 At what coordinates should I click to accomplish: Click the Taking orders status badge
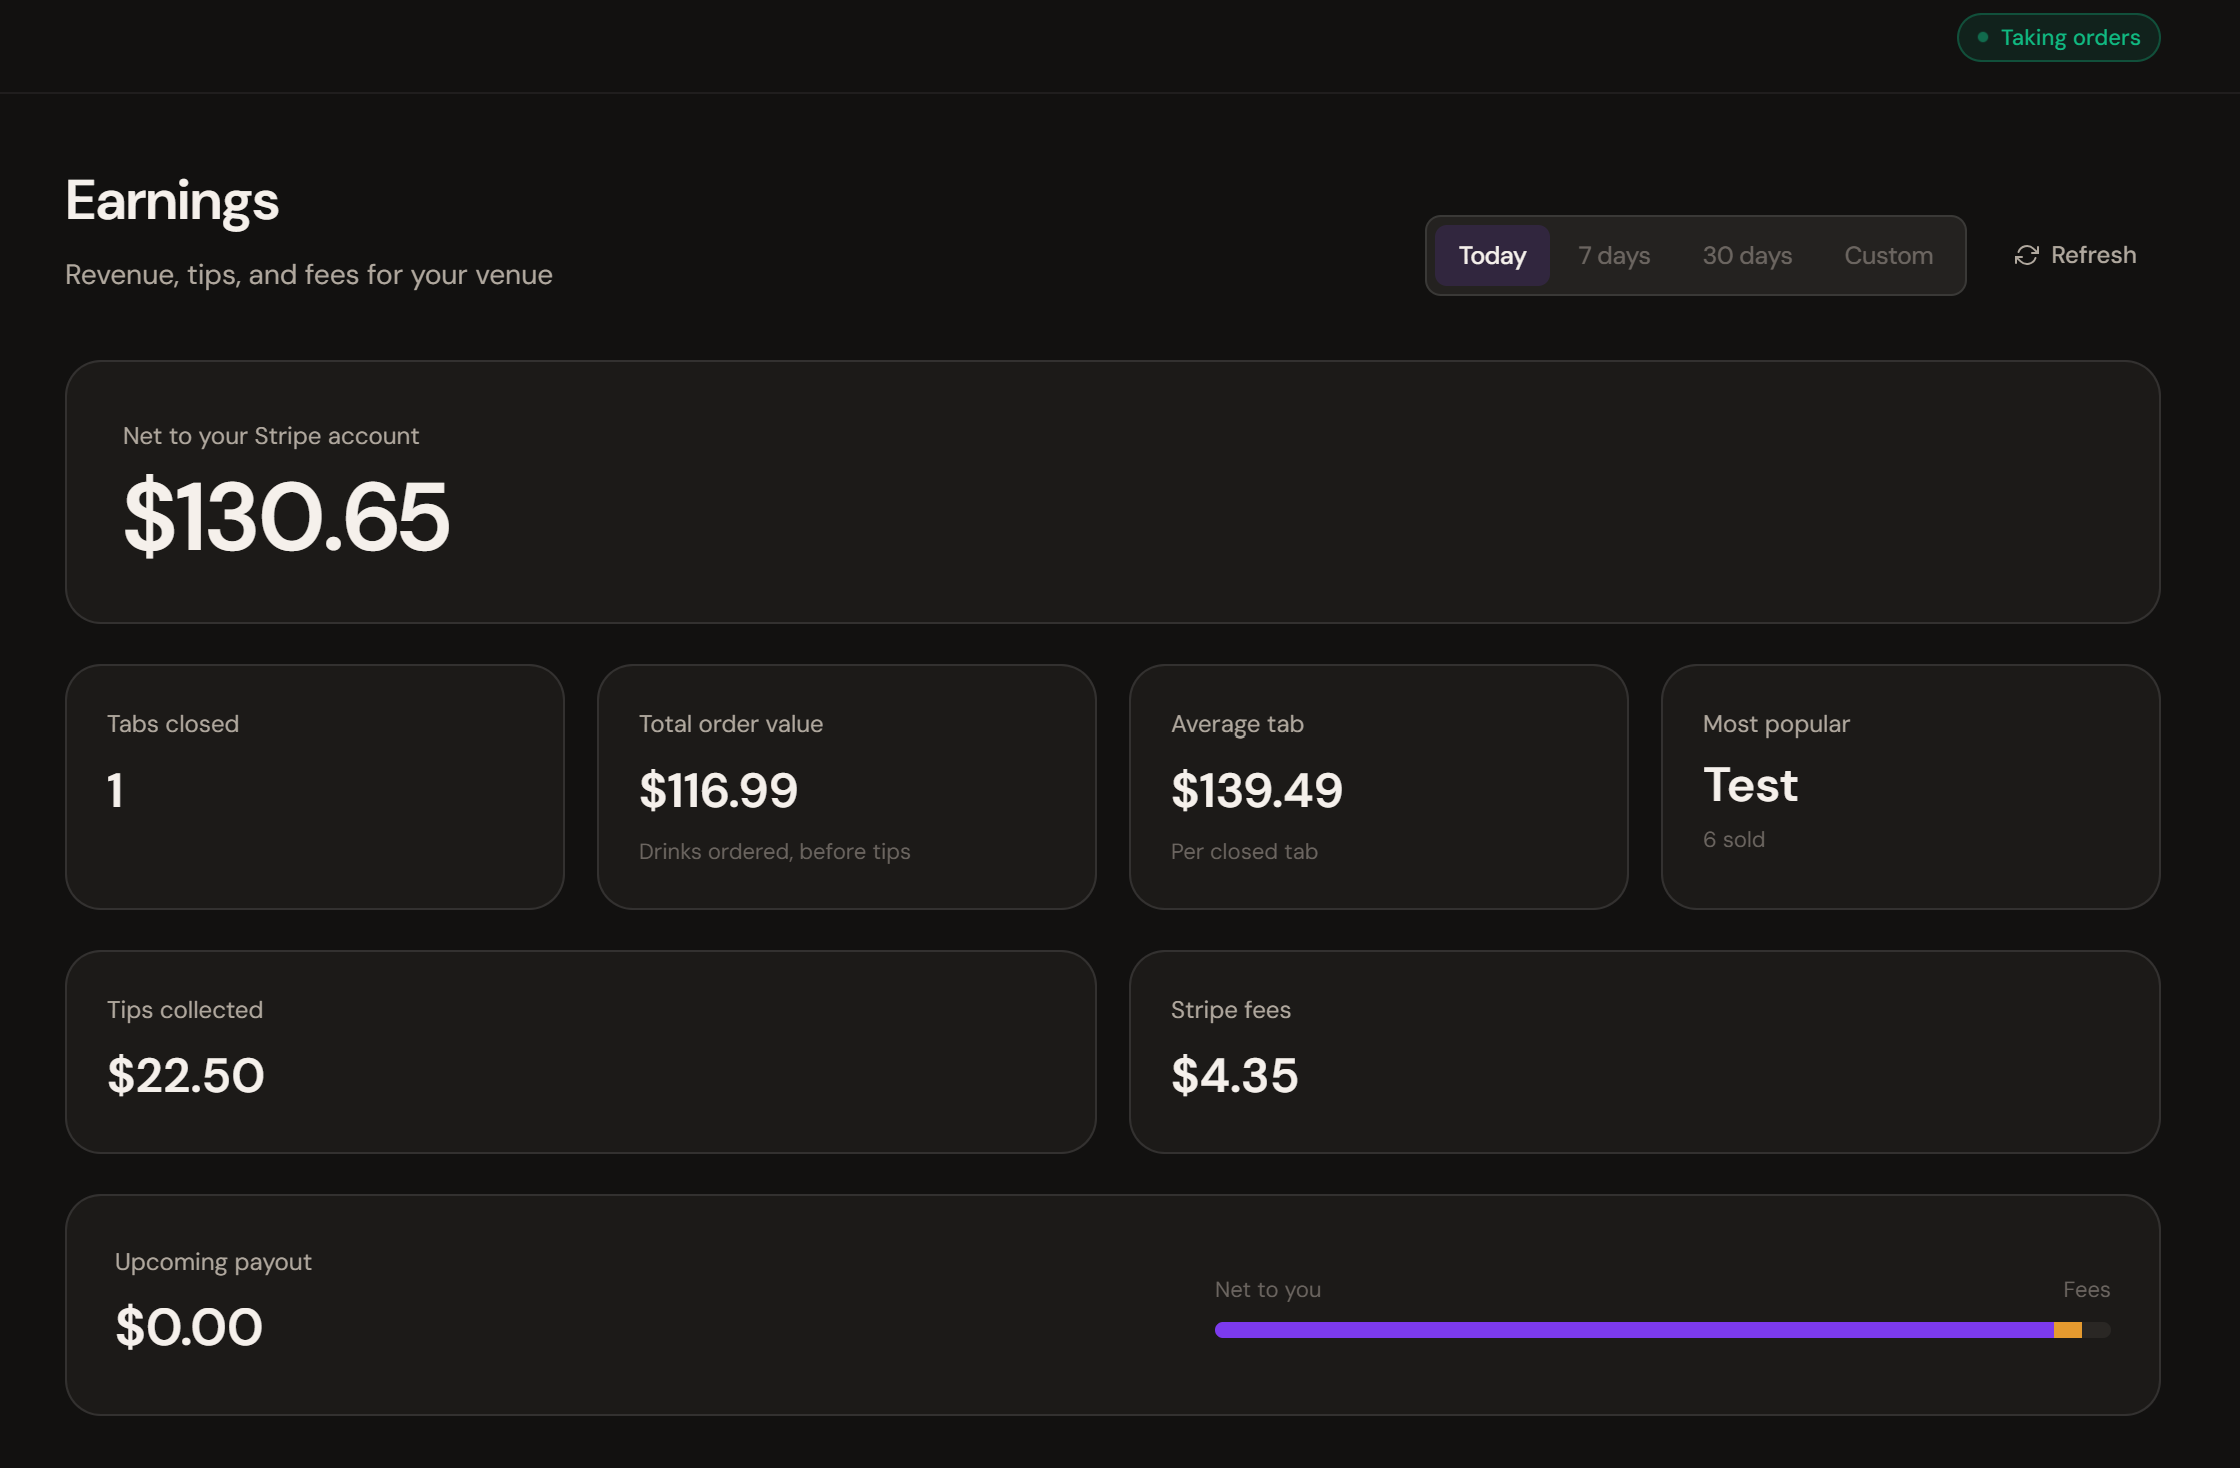pyautogui.click(x=2058, y=38)
